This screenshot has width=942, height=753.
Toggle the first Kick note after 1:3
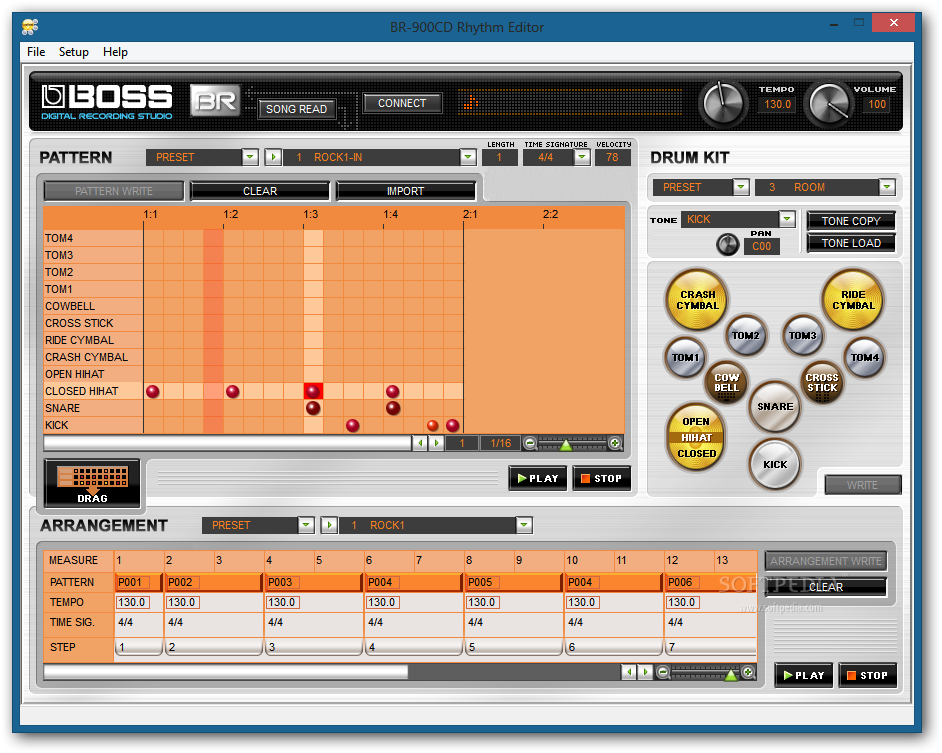(353, 425)
